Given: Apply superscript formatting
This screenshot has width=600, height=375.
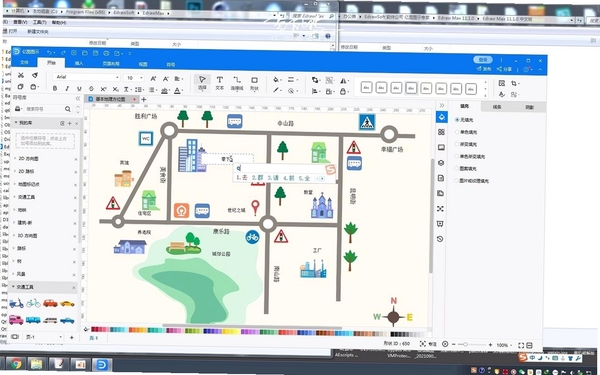Looking at the screenshot, I should pyautogui.click(x=103, y=89).
